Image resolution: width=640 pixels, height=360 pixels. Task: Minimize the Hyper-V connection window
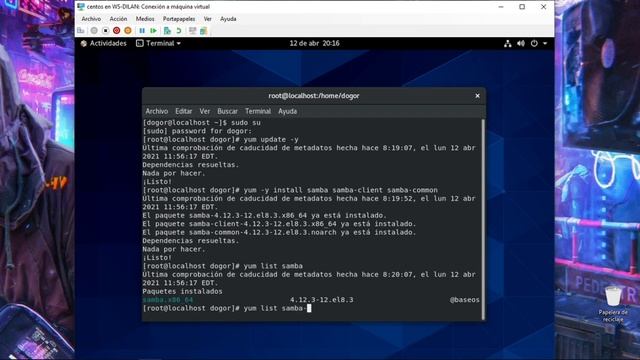pyautogui.click(x=501, y=7)
